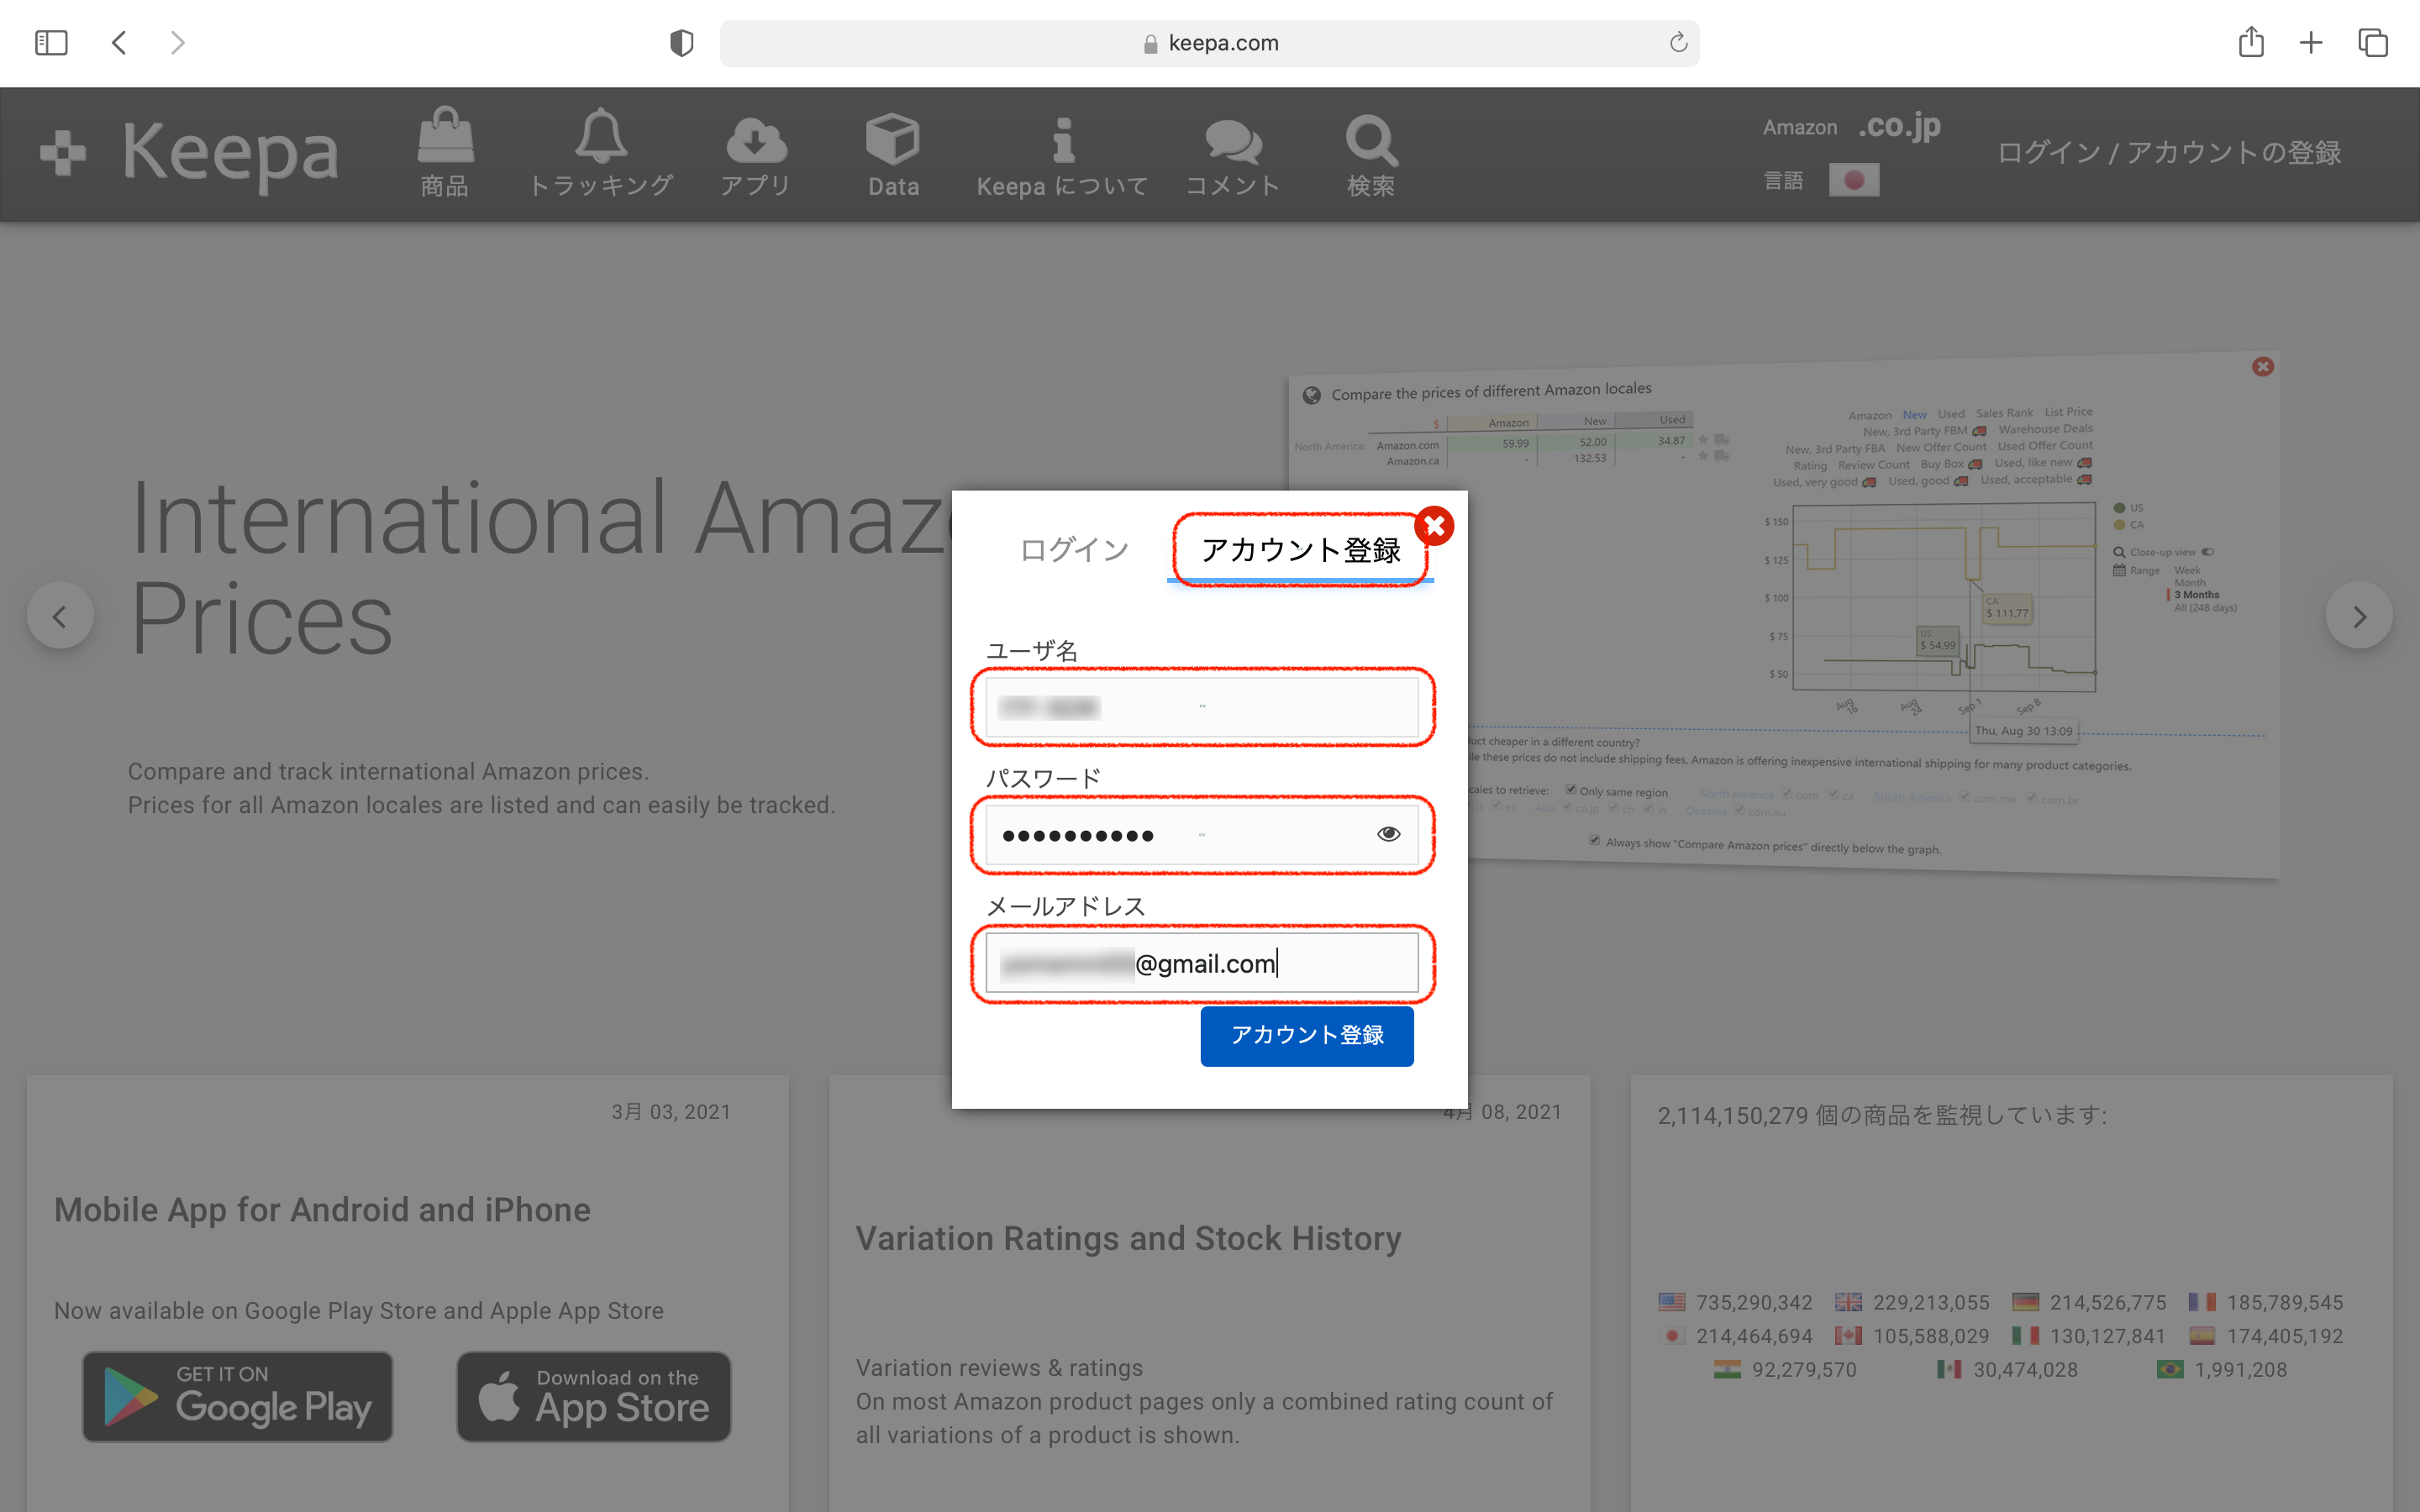Open the アプリ cloud download icon
Viewport: 2420px width, 1512px height.
[x=756, y=140]
